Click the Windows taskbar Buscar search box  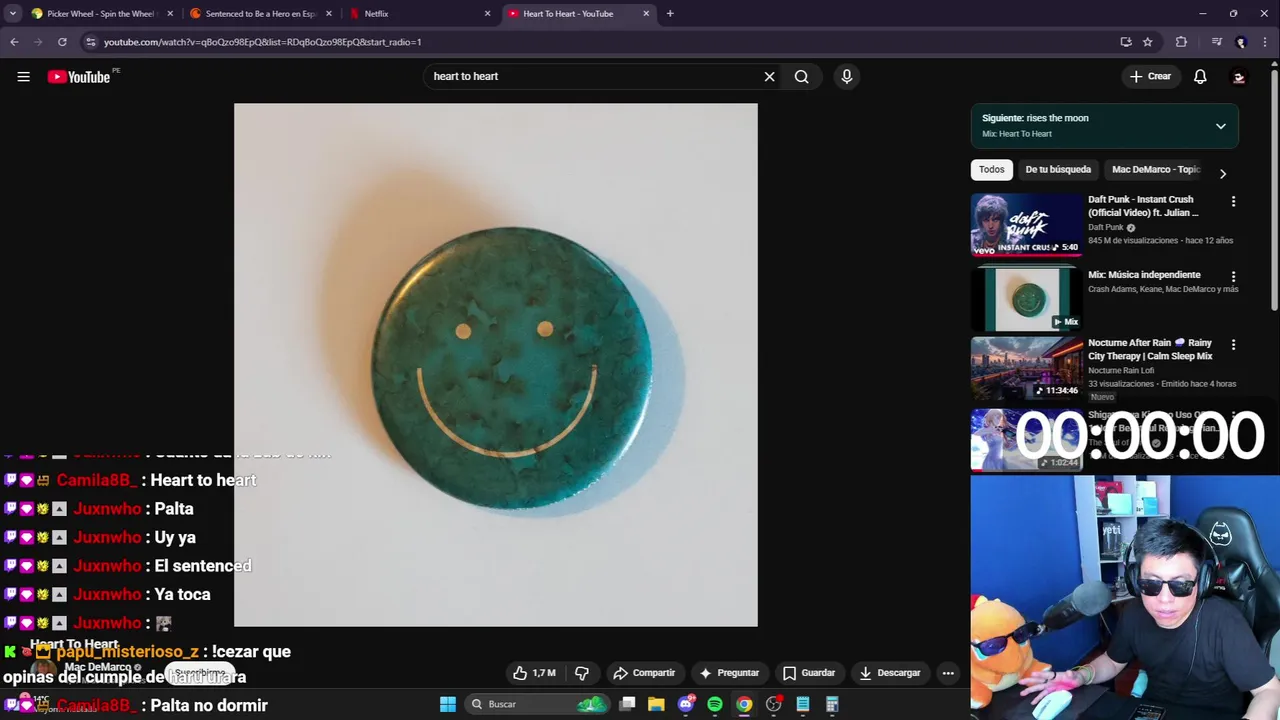pos(538,704)
